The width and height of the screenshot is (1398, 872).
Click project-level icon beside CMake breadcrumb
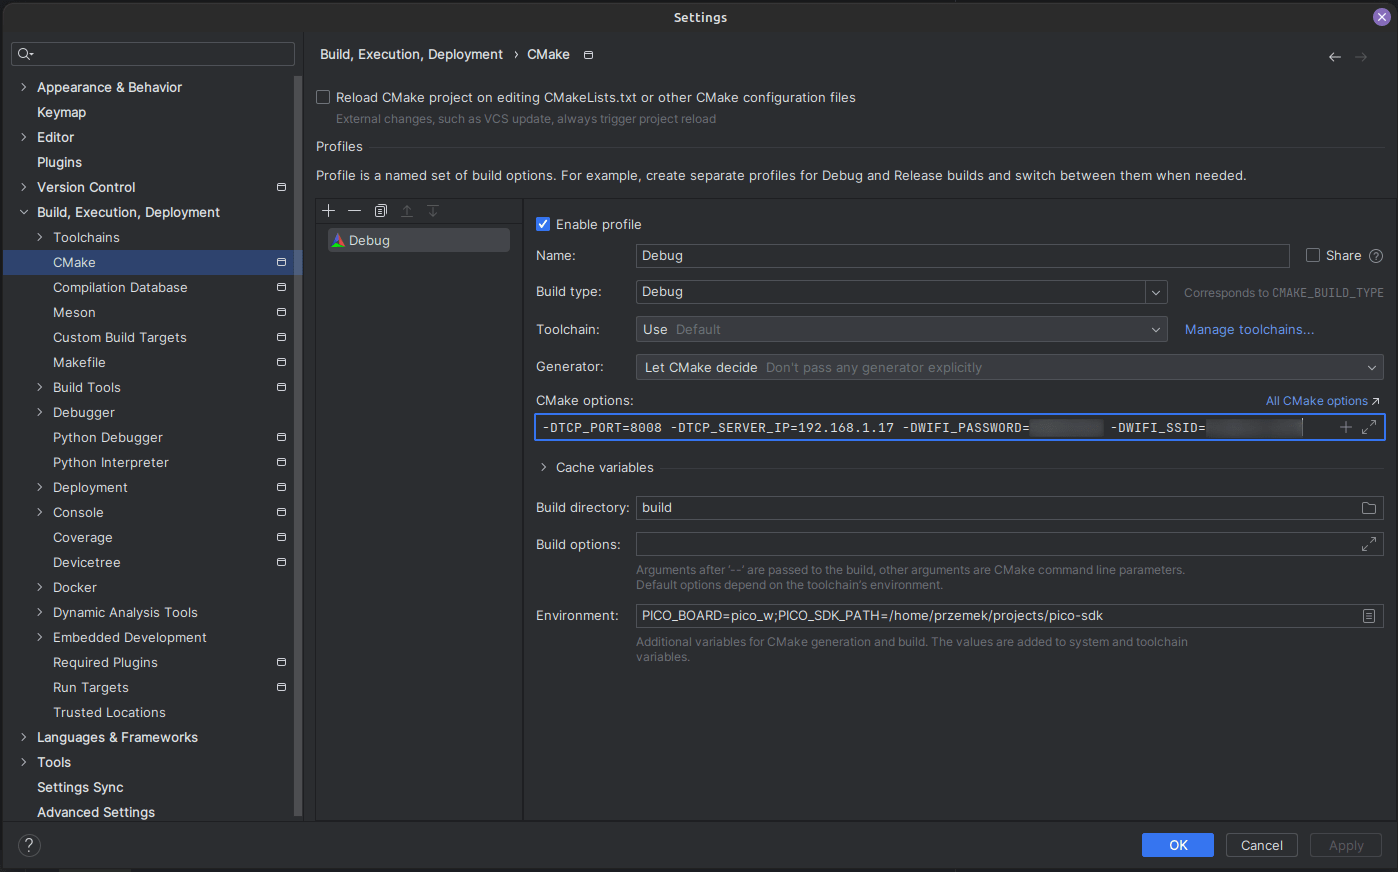588,55
